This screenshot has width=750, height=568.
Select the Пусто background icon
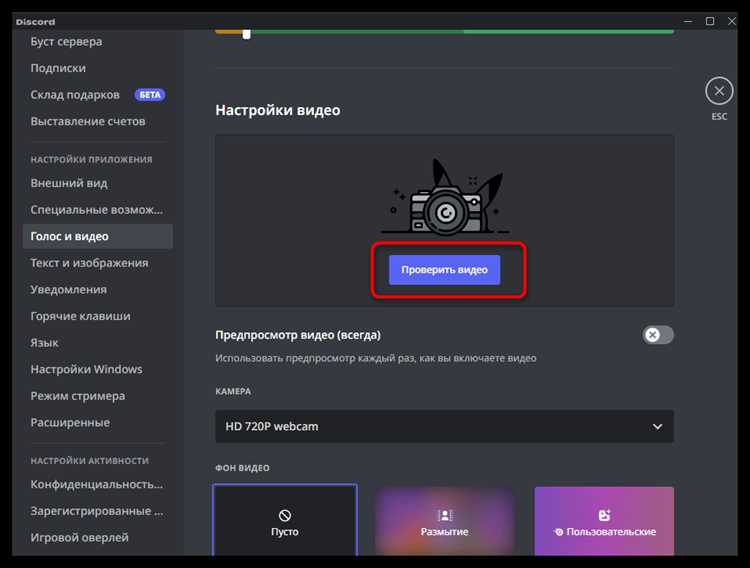[285, 515]
